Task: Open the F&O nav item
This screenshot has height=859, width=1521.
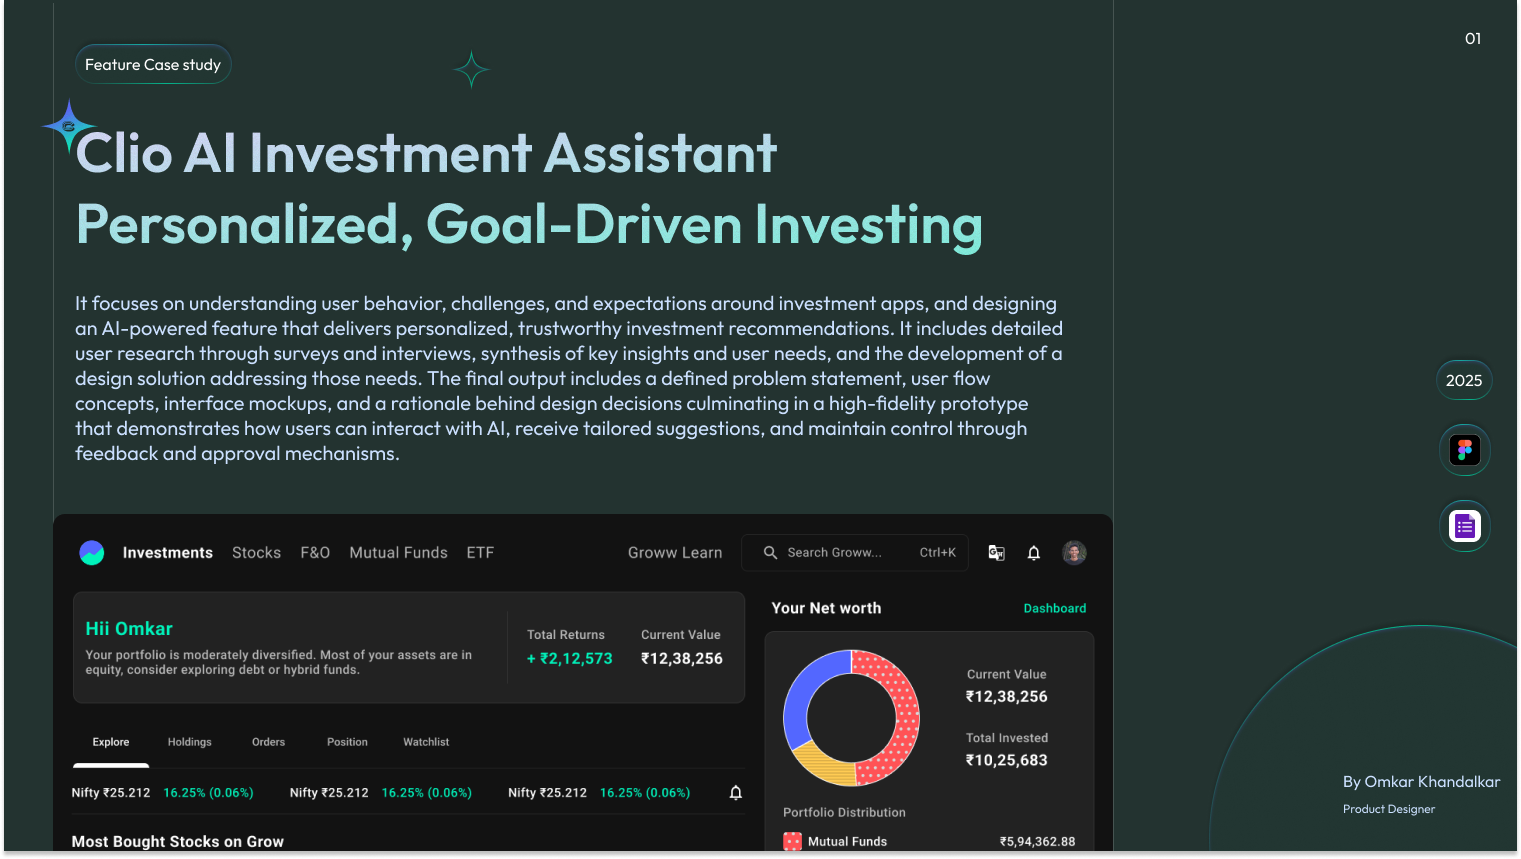Action: (315, 553)
